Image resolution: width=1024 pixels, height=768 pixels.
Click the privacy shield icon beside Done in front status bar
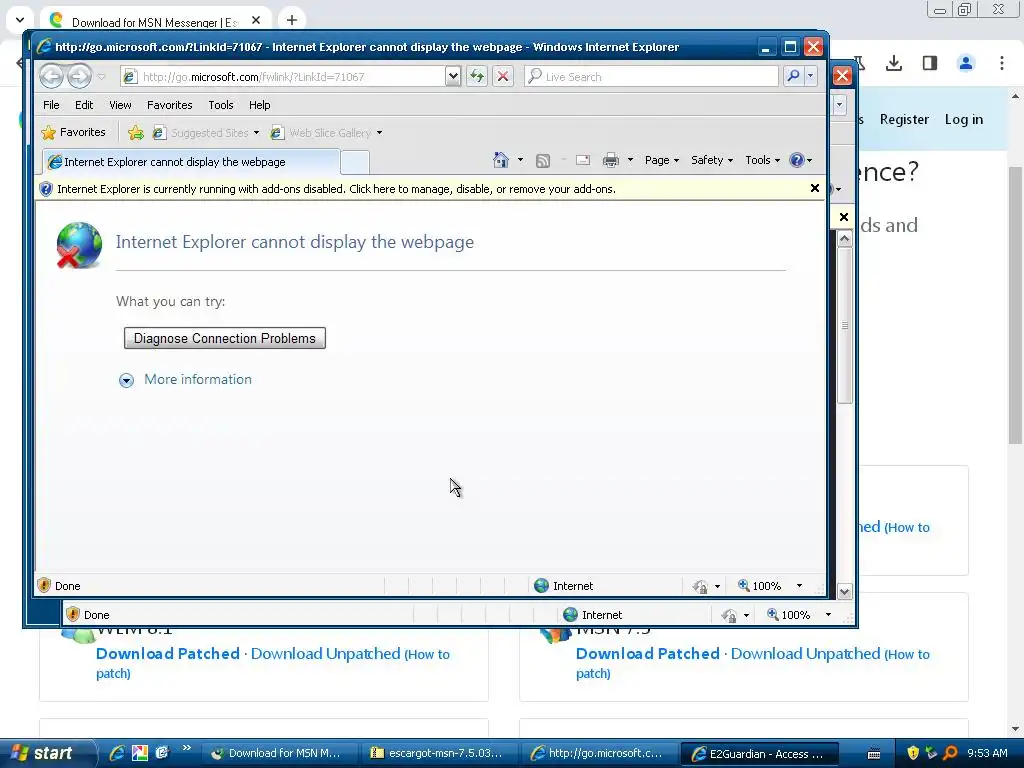coord(44,585)
